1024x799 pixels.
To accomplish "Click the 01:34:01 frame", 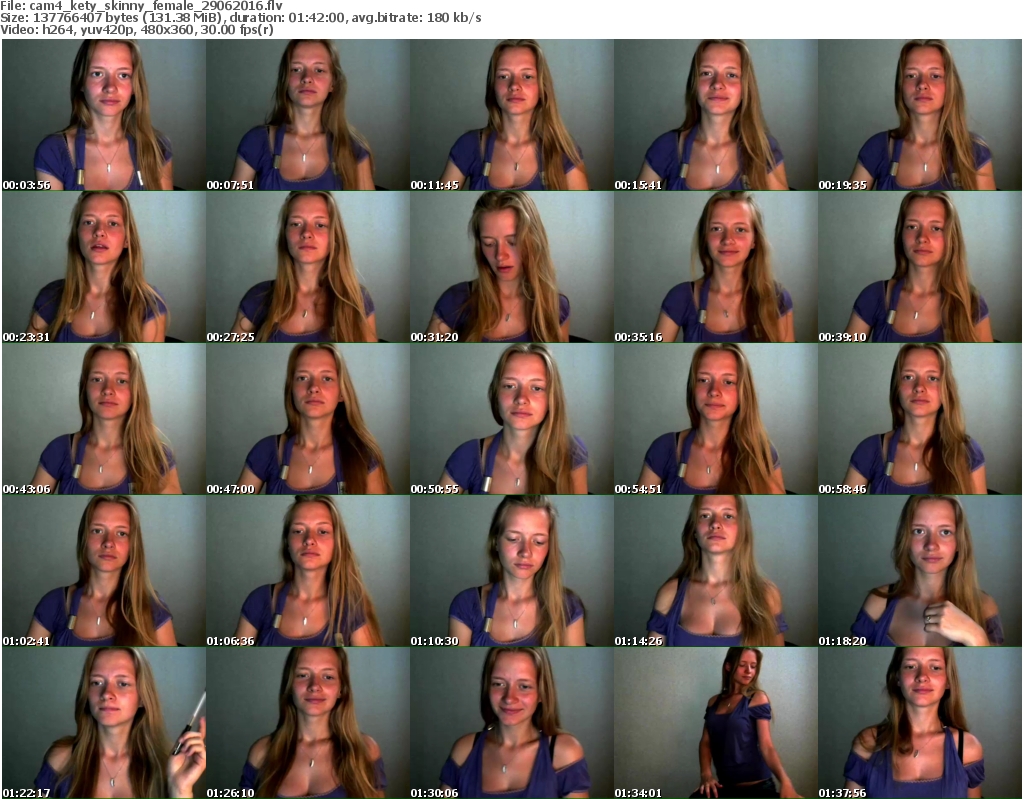I will tap(716, 723).
